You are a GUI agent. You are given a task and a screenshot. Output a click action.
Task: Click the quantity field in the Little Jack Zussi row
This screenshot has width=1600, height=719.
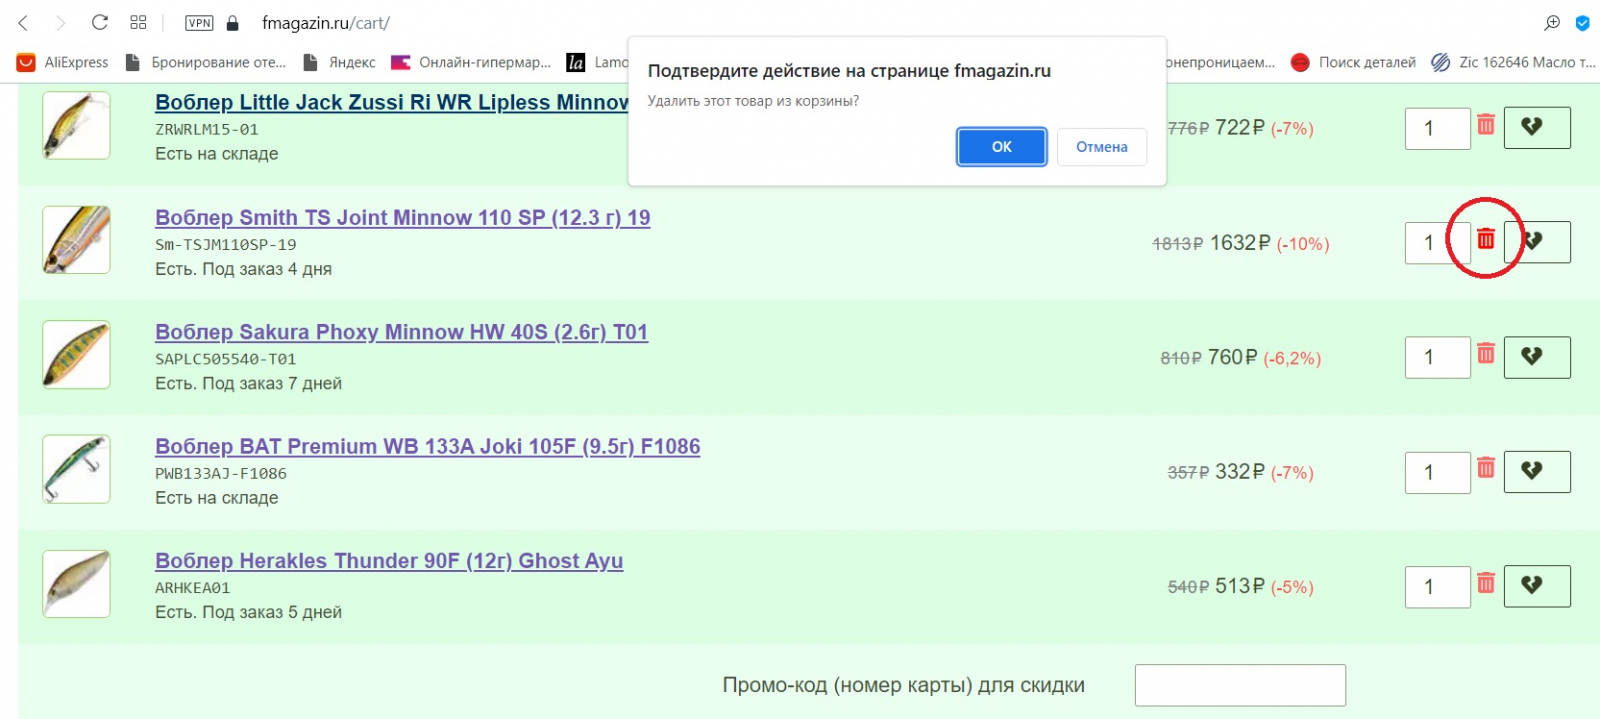[1437, 128]
